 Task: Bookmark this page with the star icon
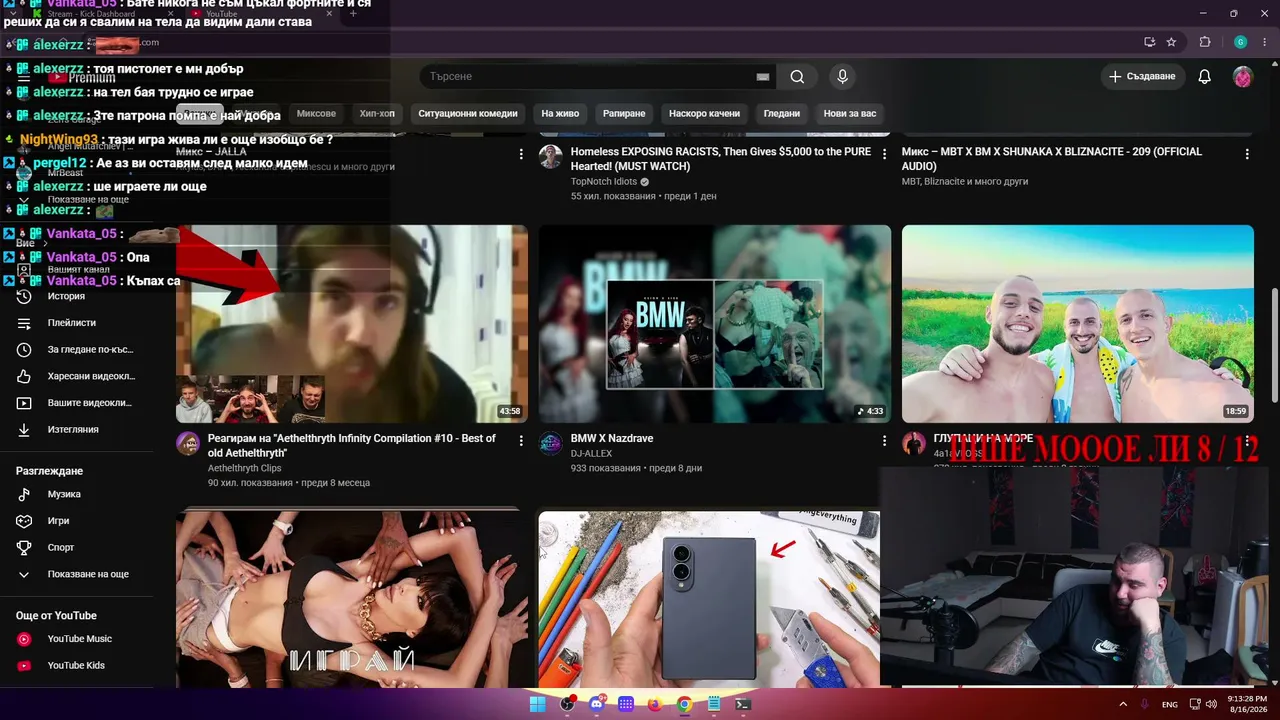(1171, 42)
